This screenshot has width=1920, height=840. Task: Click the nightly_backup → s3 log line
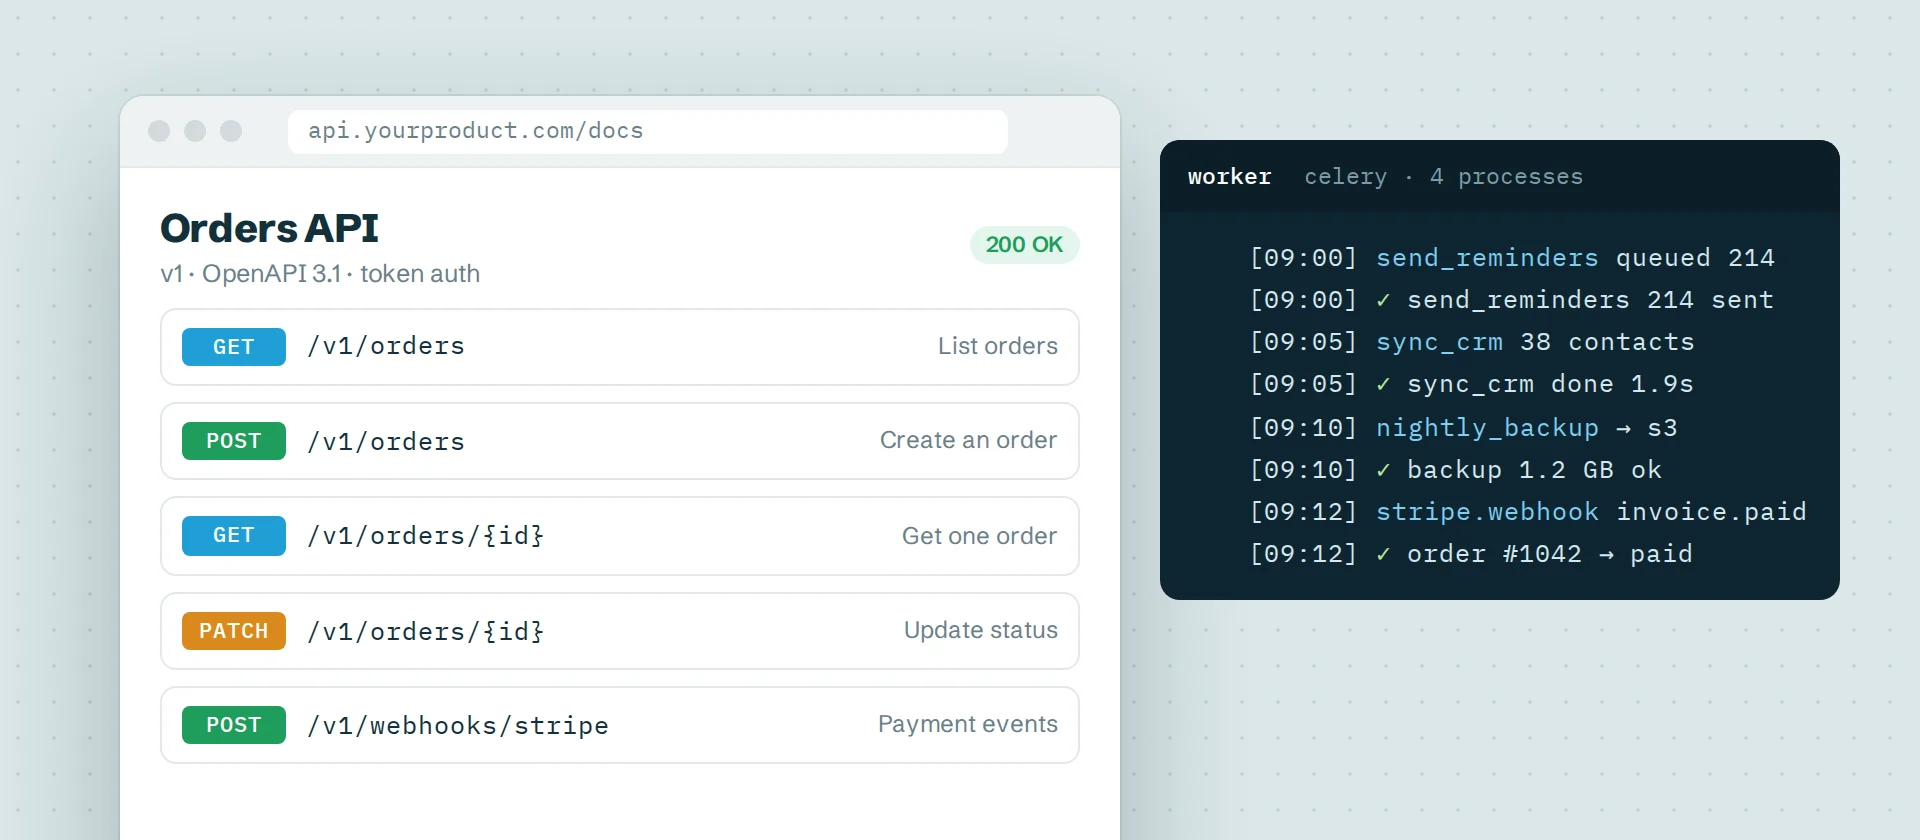(1464, 428)
